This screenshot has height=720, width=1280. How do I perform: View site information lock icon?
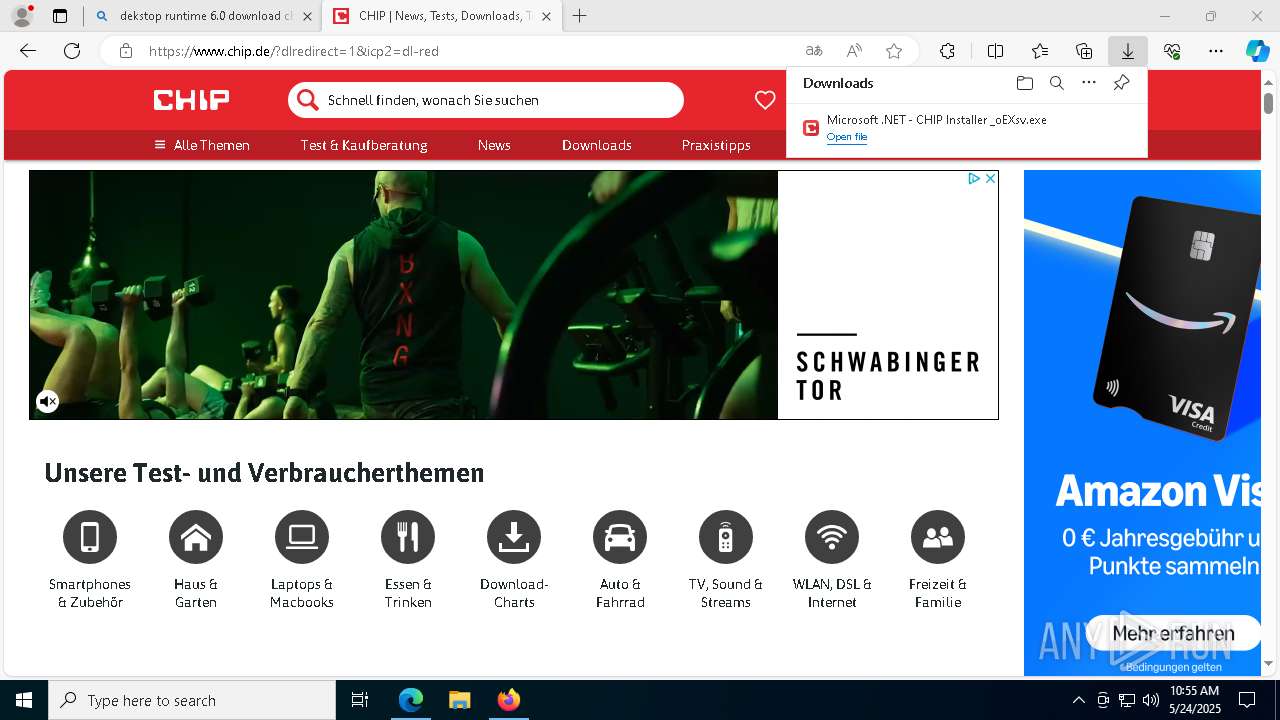(125, 51)
